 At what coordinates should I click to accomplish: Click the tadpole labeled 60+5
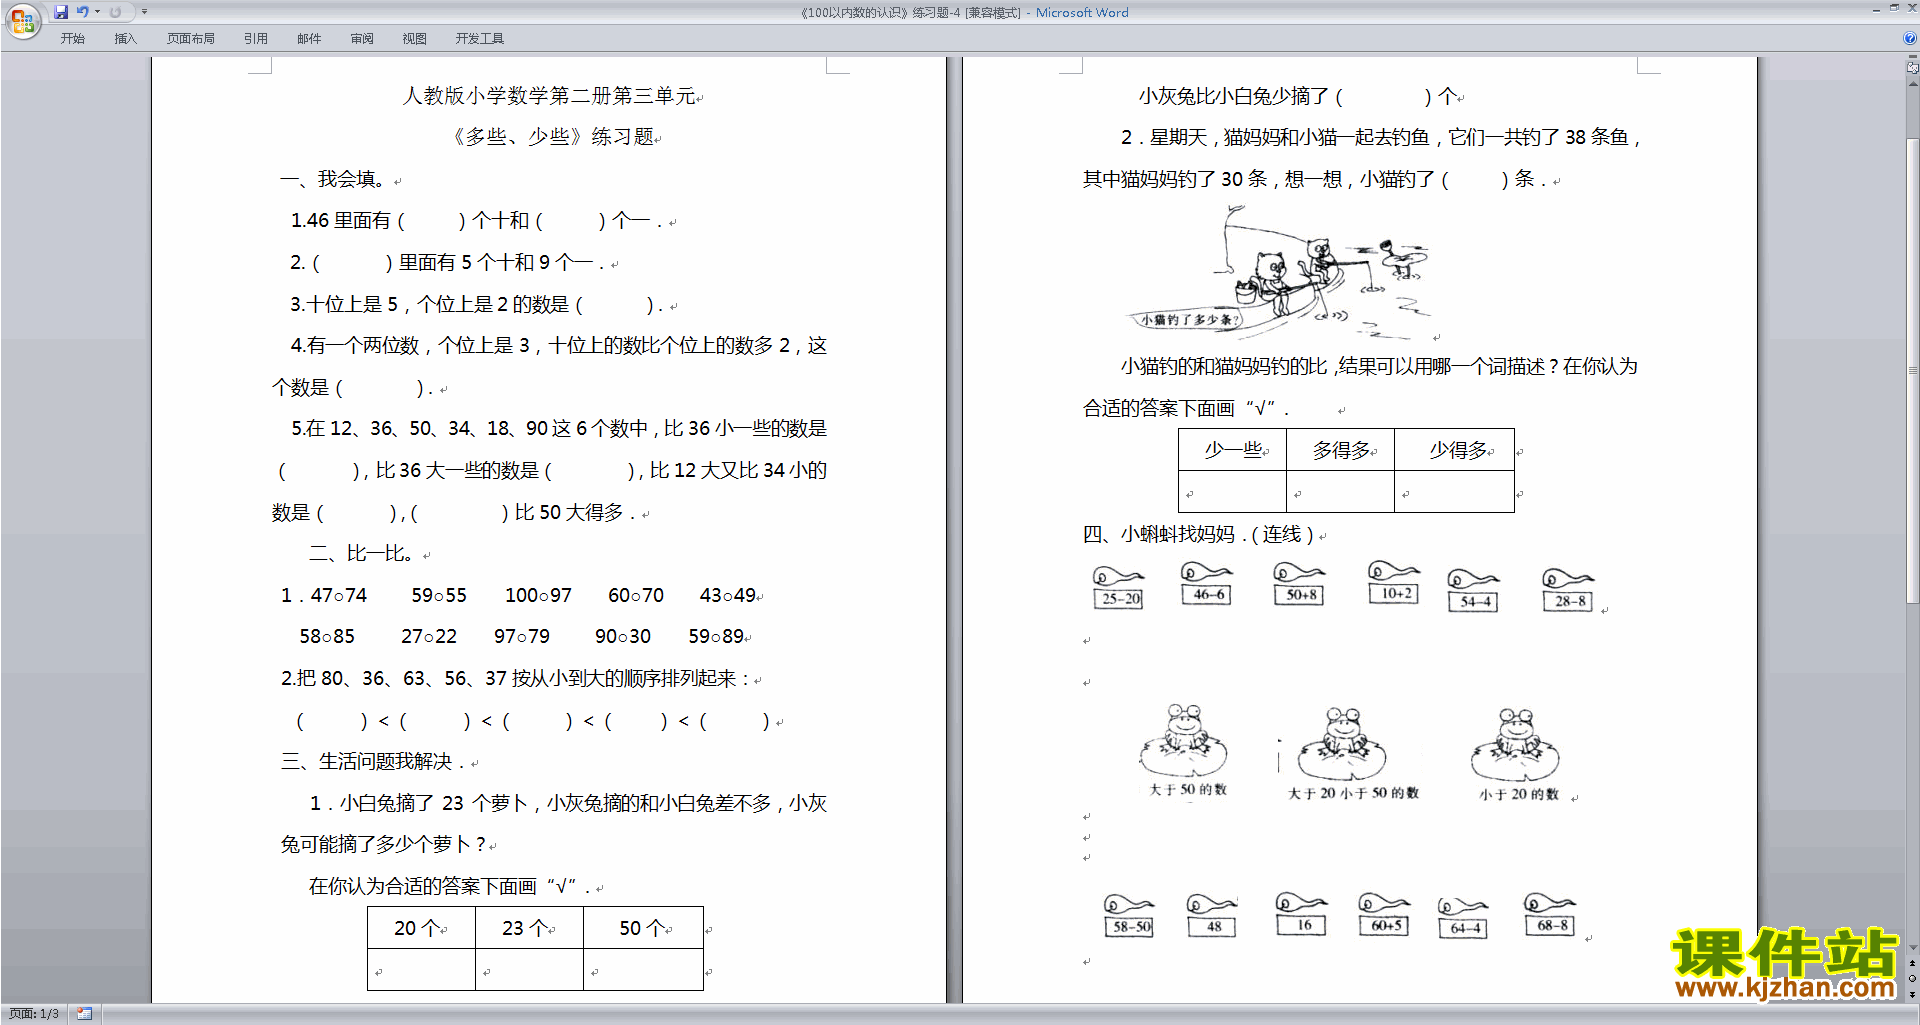(1385, 915)
